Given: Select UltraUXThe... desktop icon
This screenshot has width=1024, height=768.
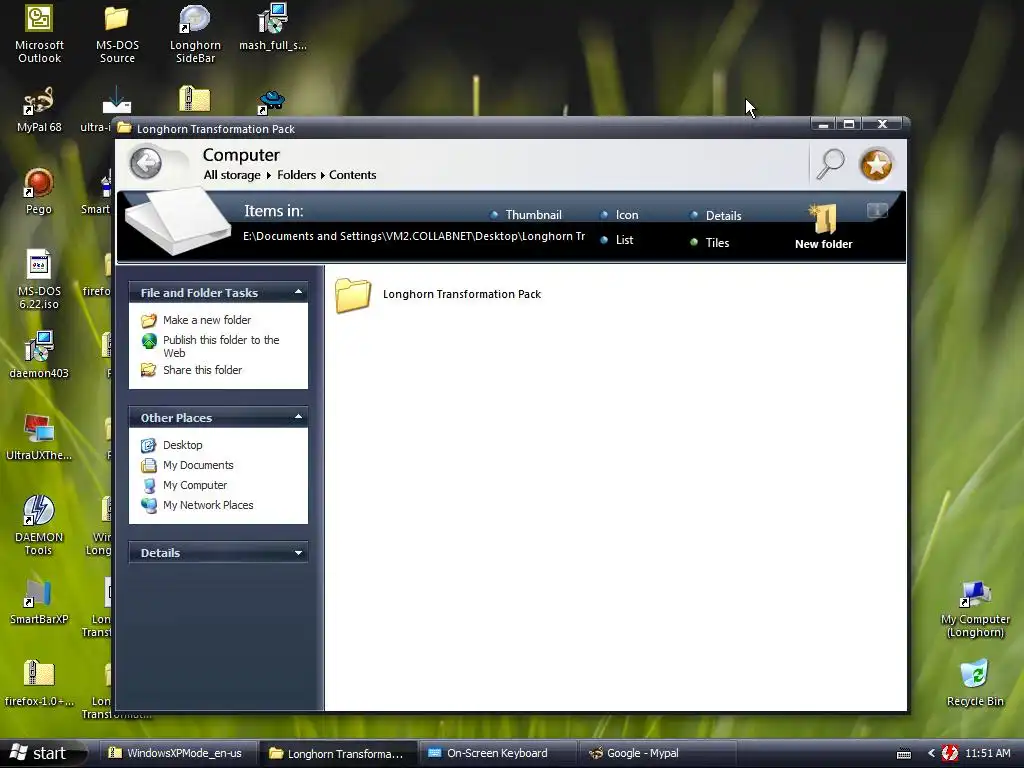Looking at the screenshot, I should [39, 438].
